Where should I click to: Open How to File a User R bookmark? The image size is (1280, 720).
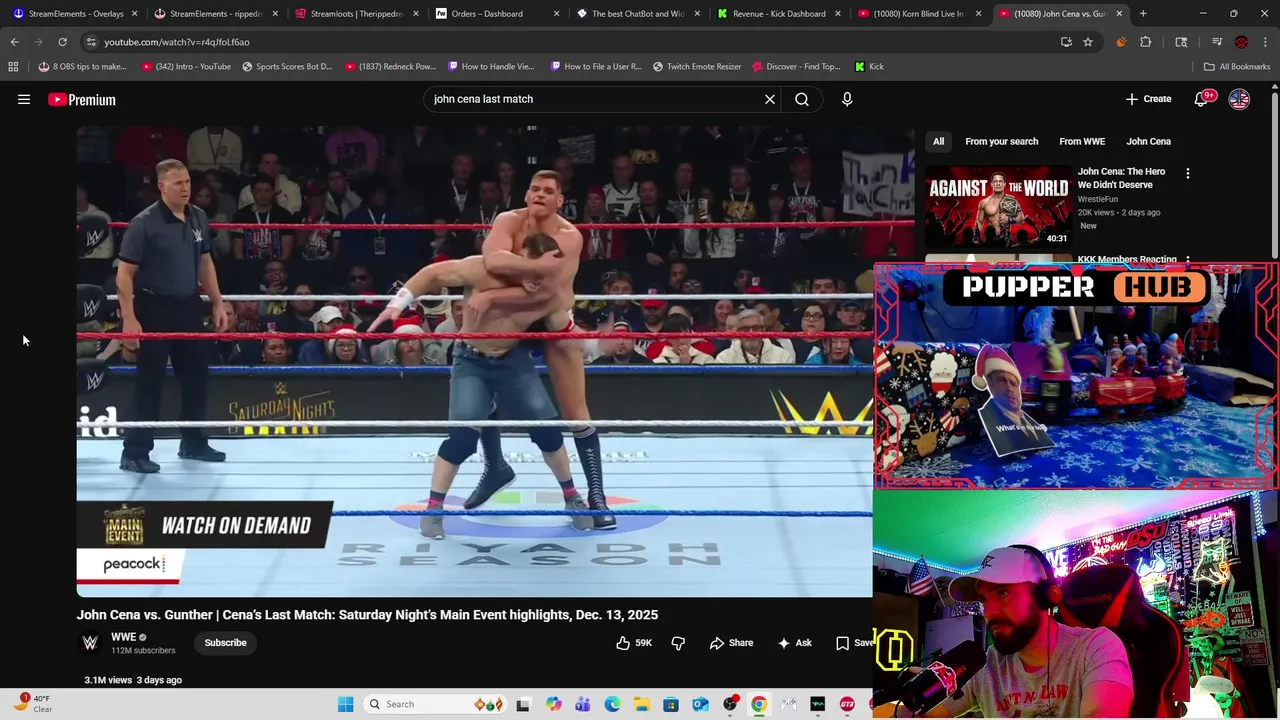click(596, 66)
